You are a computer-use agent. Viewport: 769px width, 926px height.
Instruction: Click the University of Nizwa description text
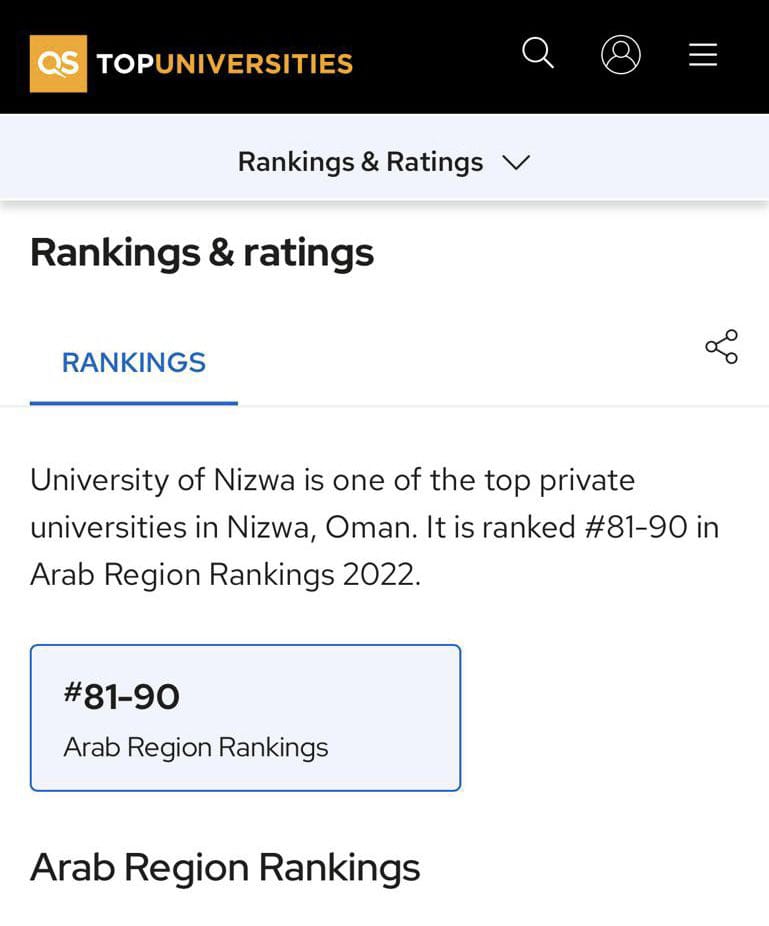click(374, 527)
